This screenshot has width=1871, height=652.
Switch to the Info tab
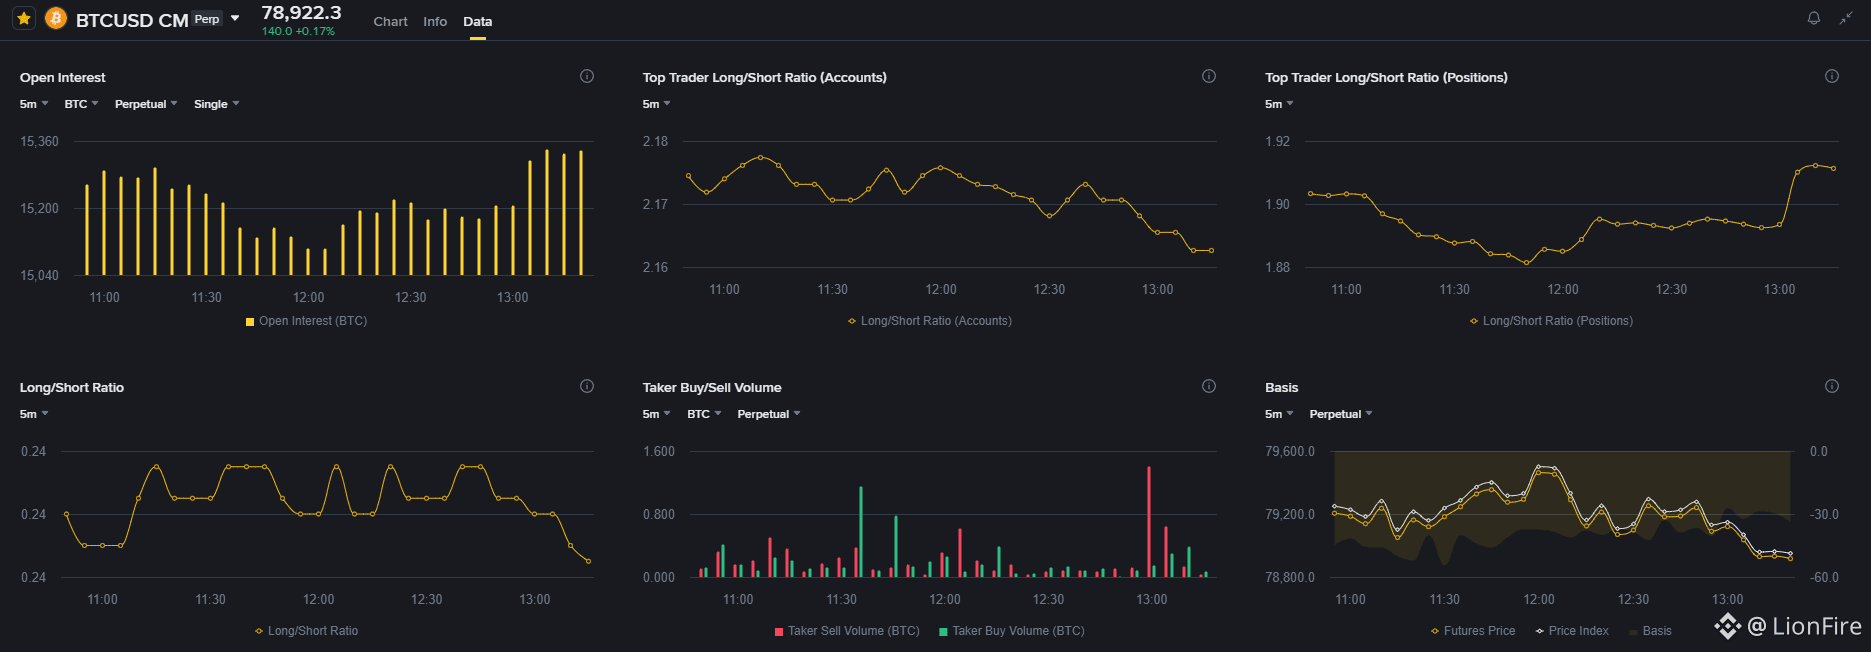tap(435, 21)
